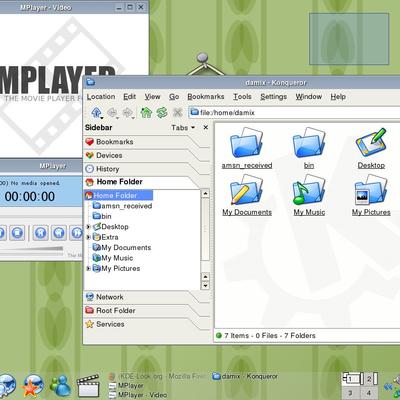Image resolution: width=400 pixels, height=400 pixels.
Task: Click sidebar tree scrollbar up arrow
Action: click(205, 193)
